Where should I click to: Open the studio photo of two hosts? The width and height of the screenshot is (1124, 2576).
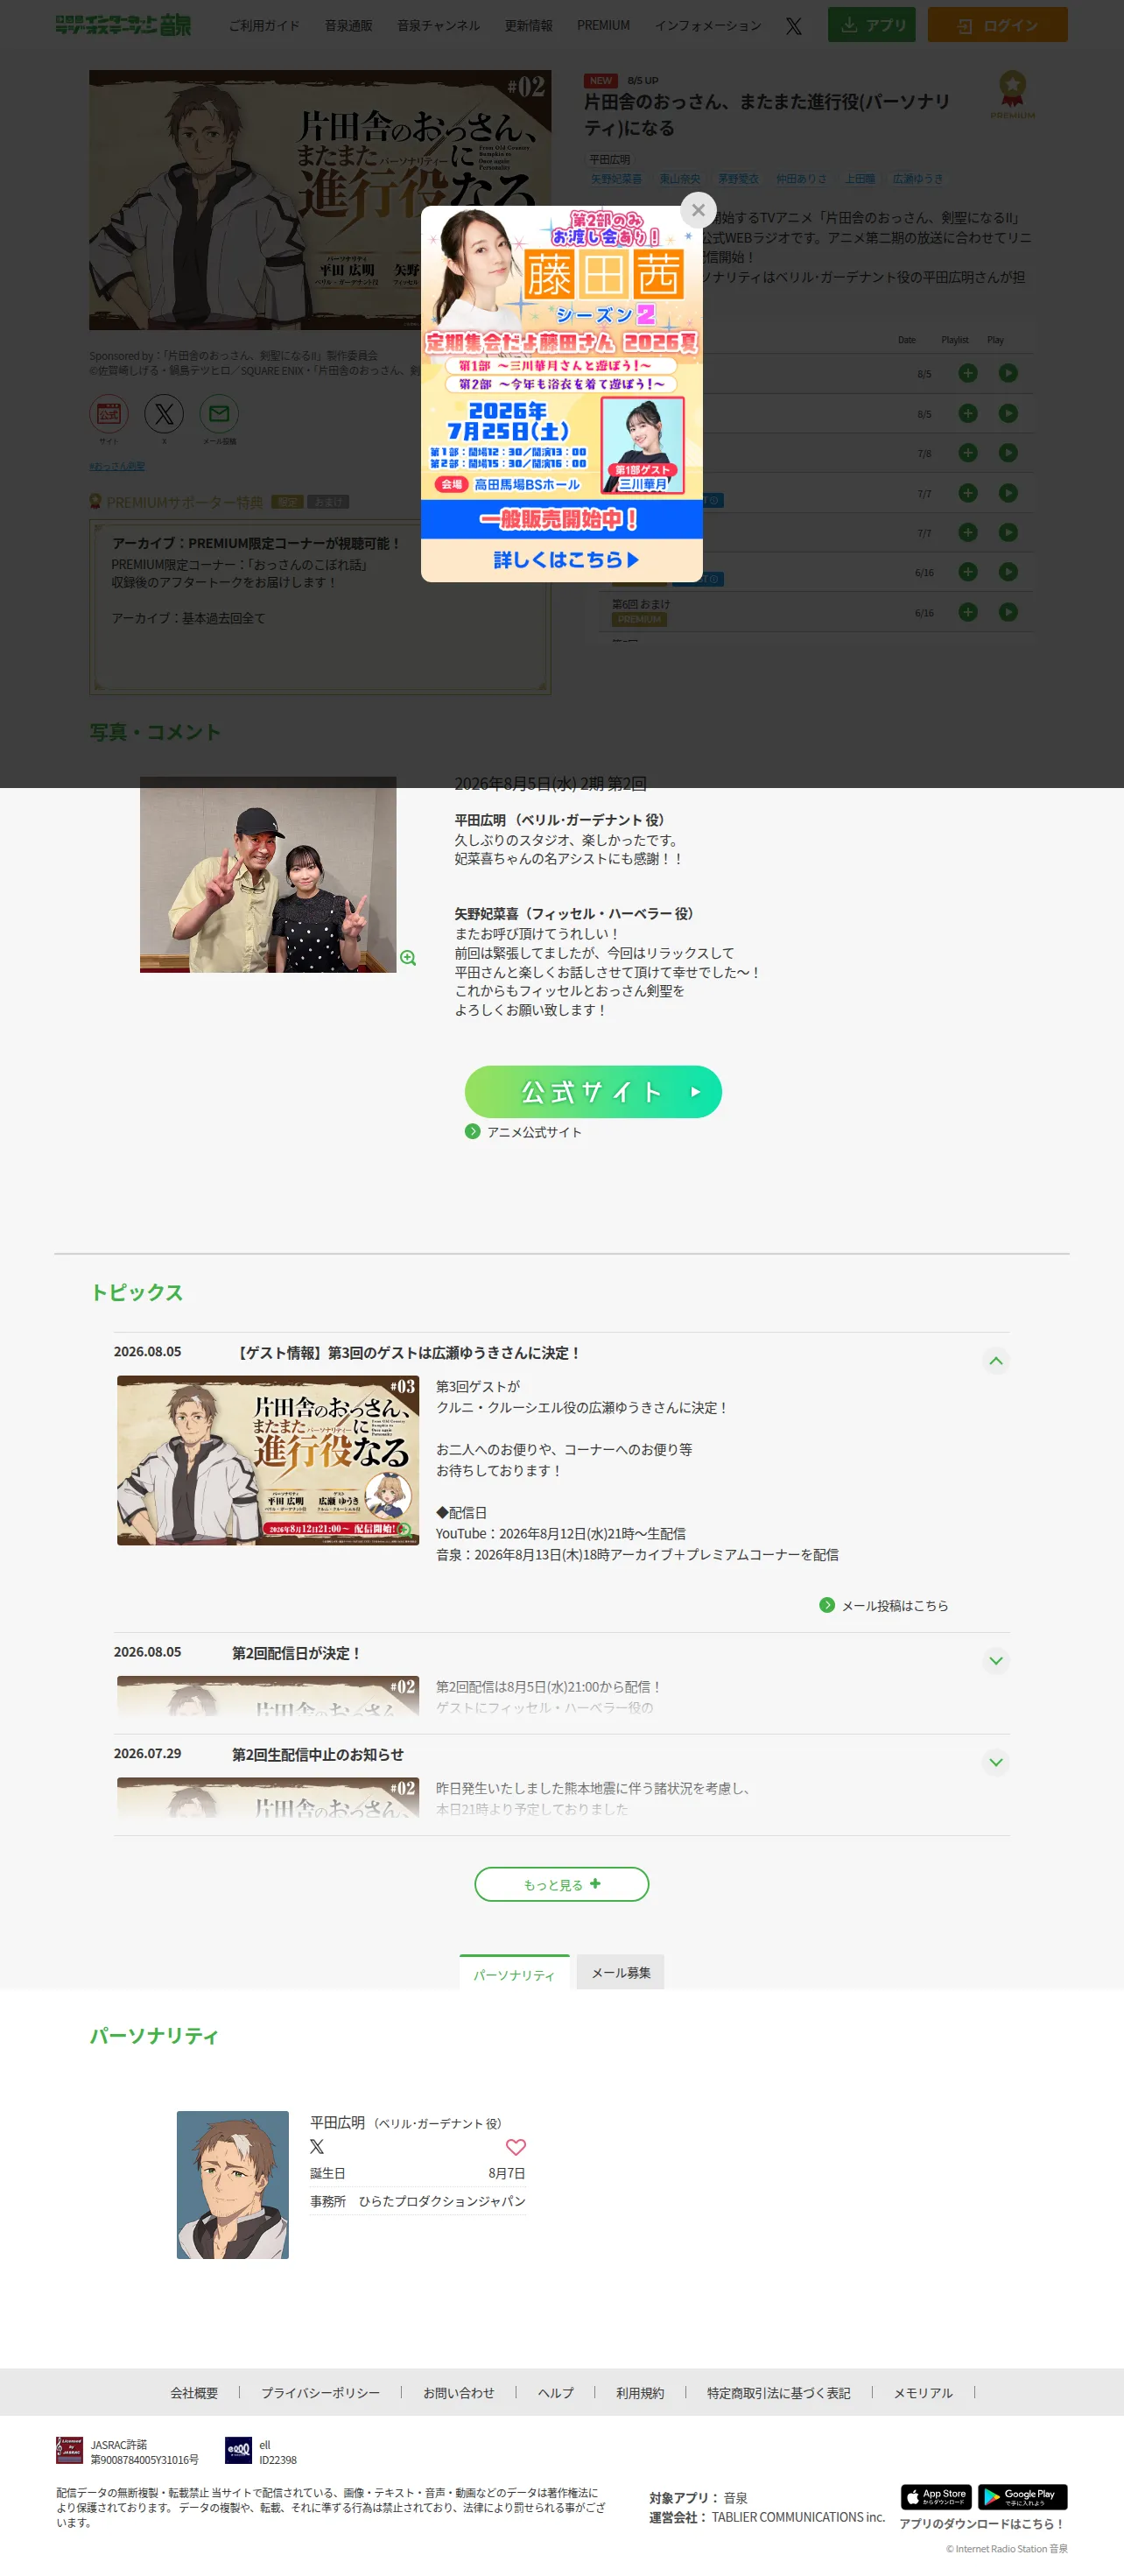click(268, 875)
